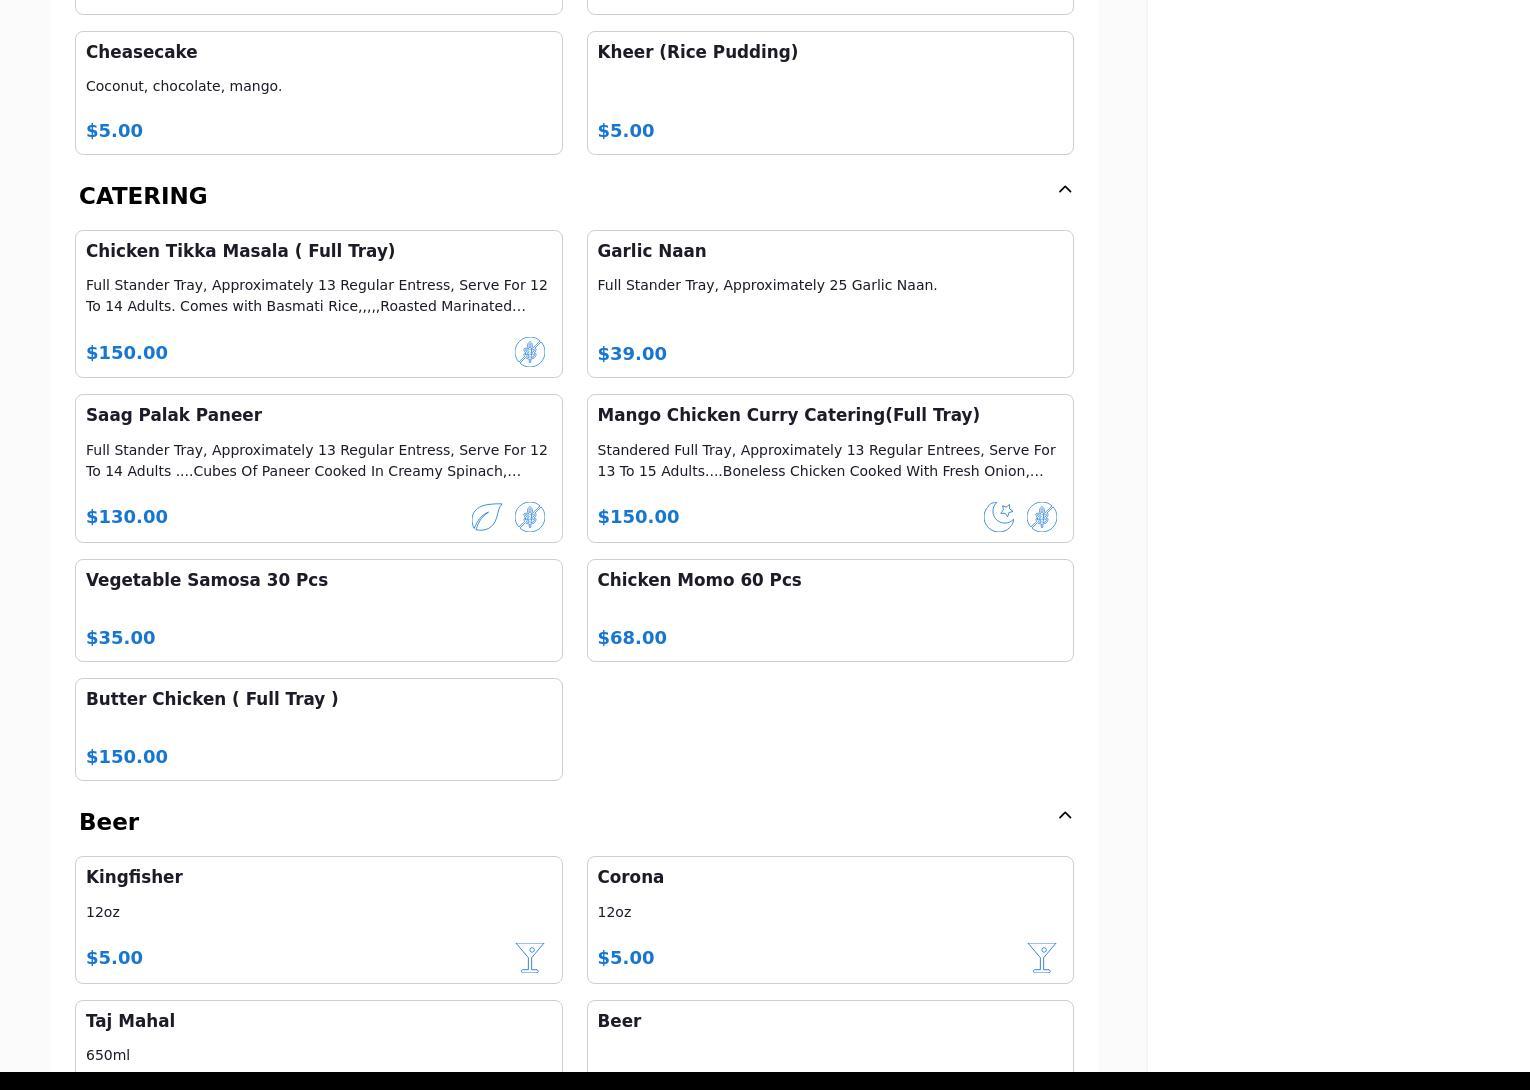Click the Beer section heading

click(x=109, y=822)
